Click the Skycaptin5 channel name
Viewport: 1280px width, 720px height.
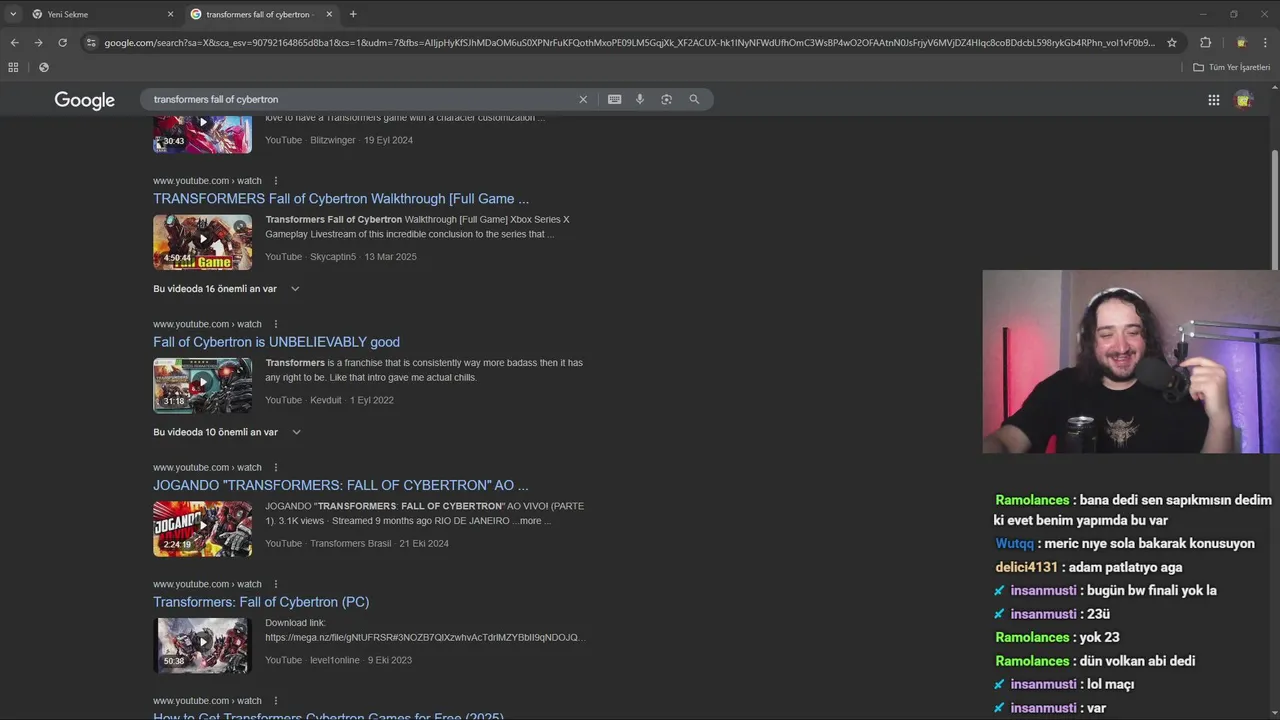tap(333, 257)
